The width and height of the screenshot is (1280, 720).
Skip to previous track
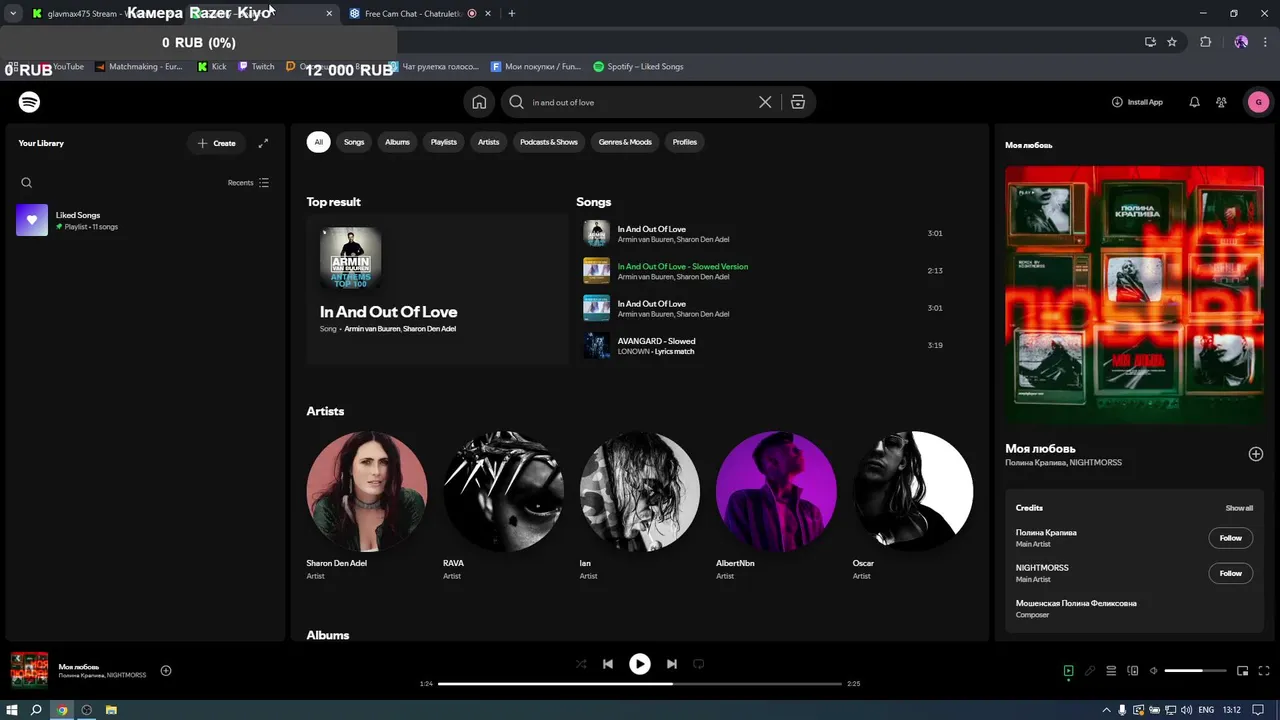click(x=608, y=664)
